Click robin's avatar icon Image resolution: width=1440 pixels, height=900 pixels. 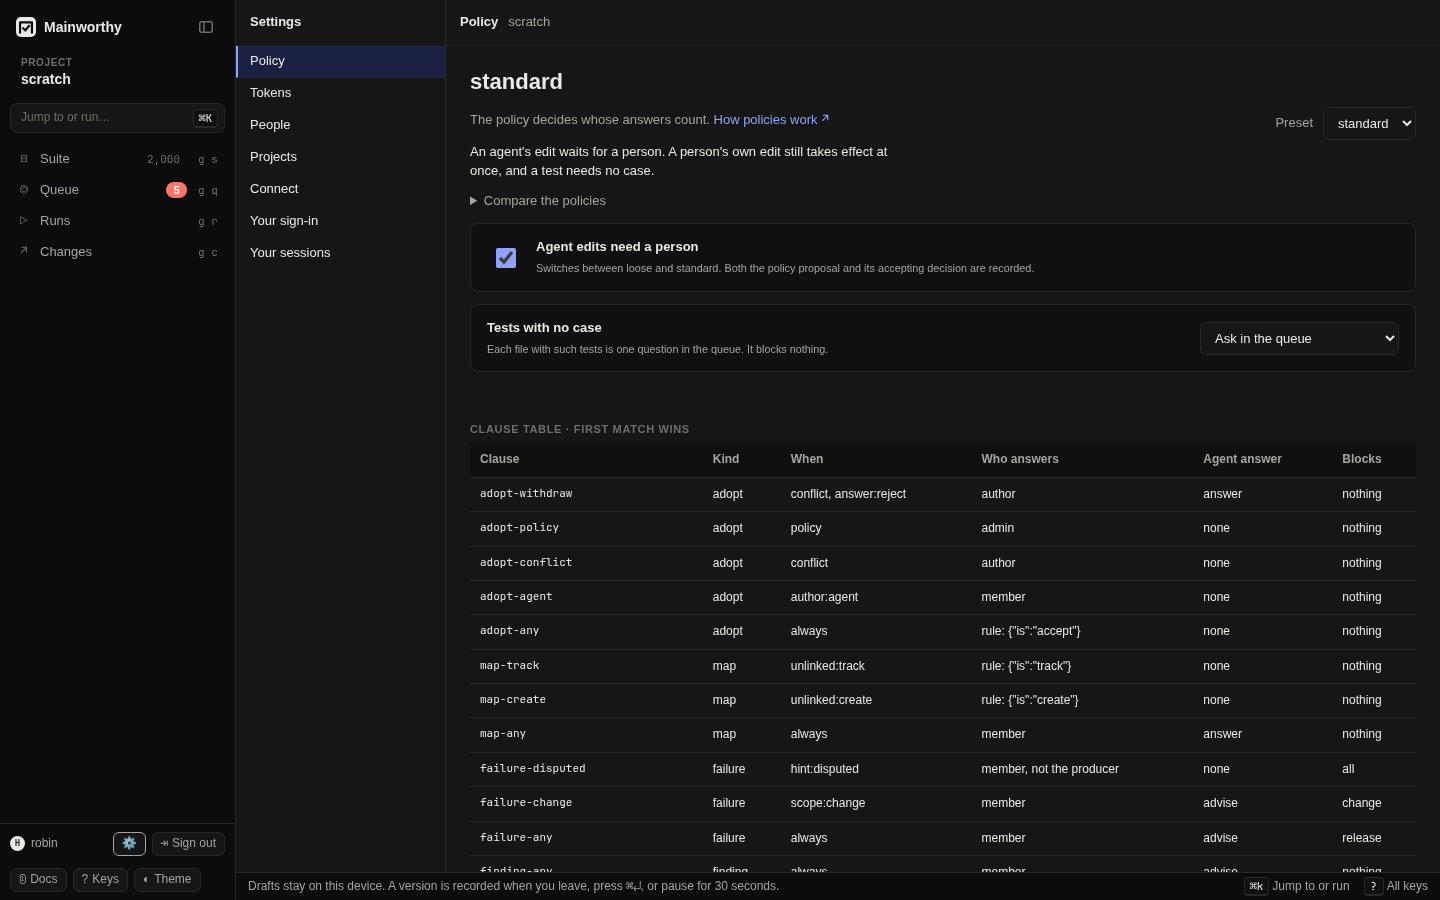click(x=17, y=843)
